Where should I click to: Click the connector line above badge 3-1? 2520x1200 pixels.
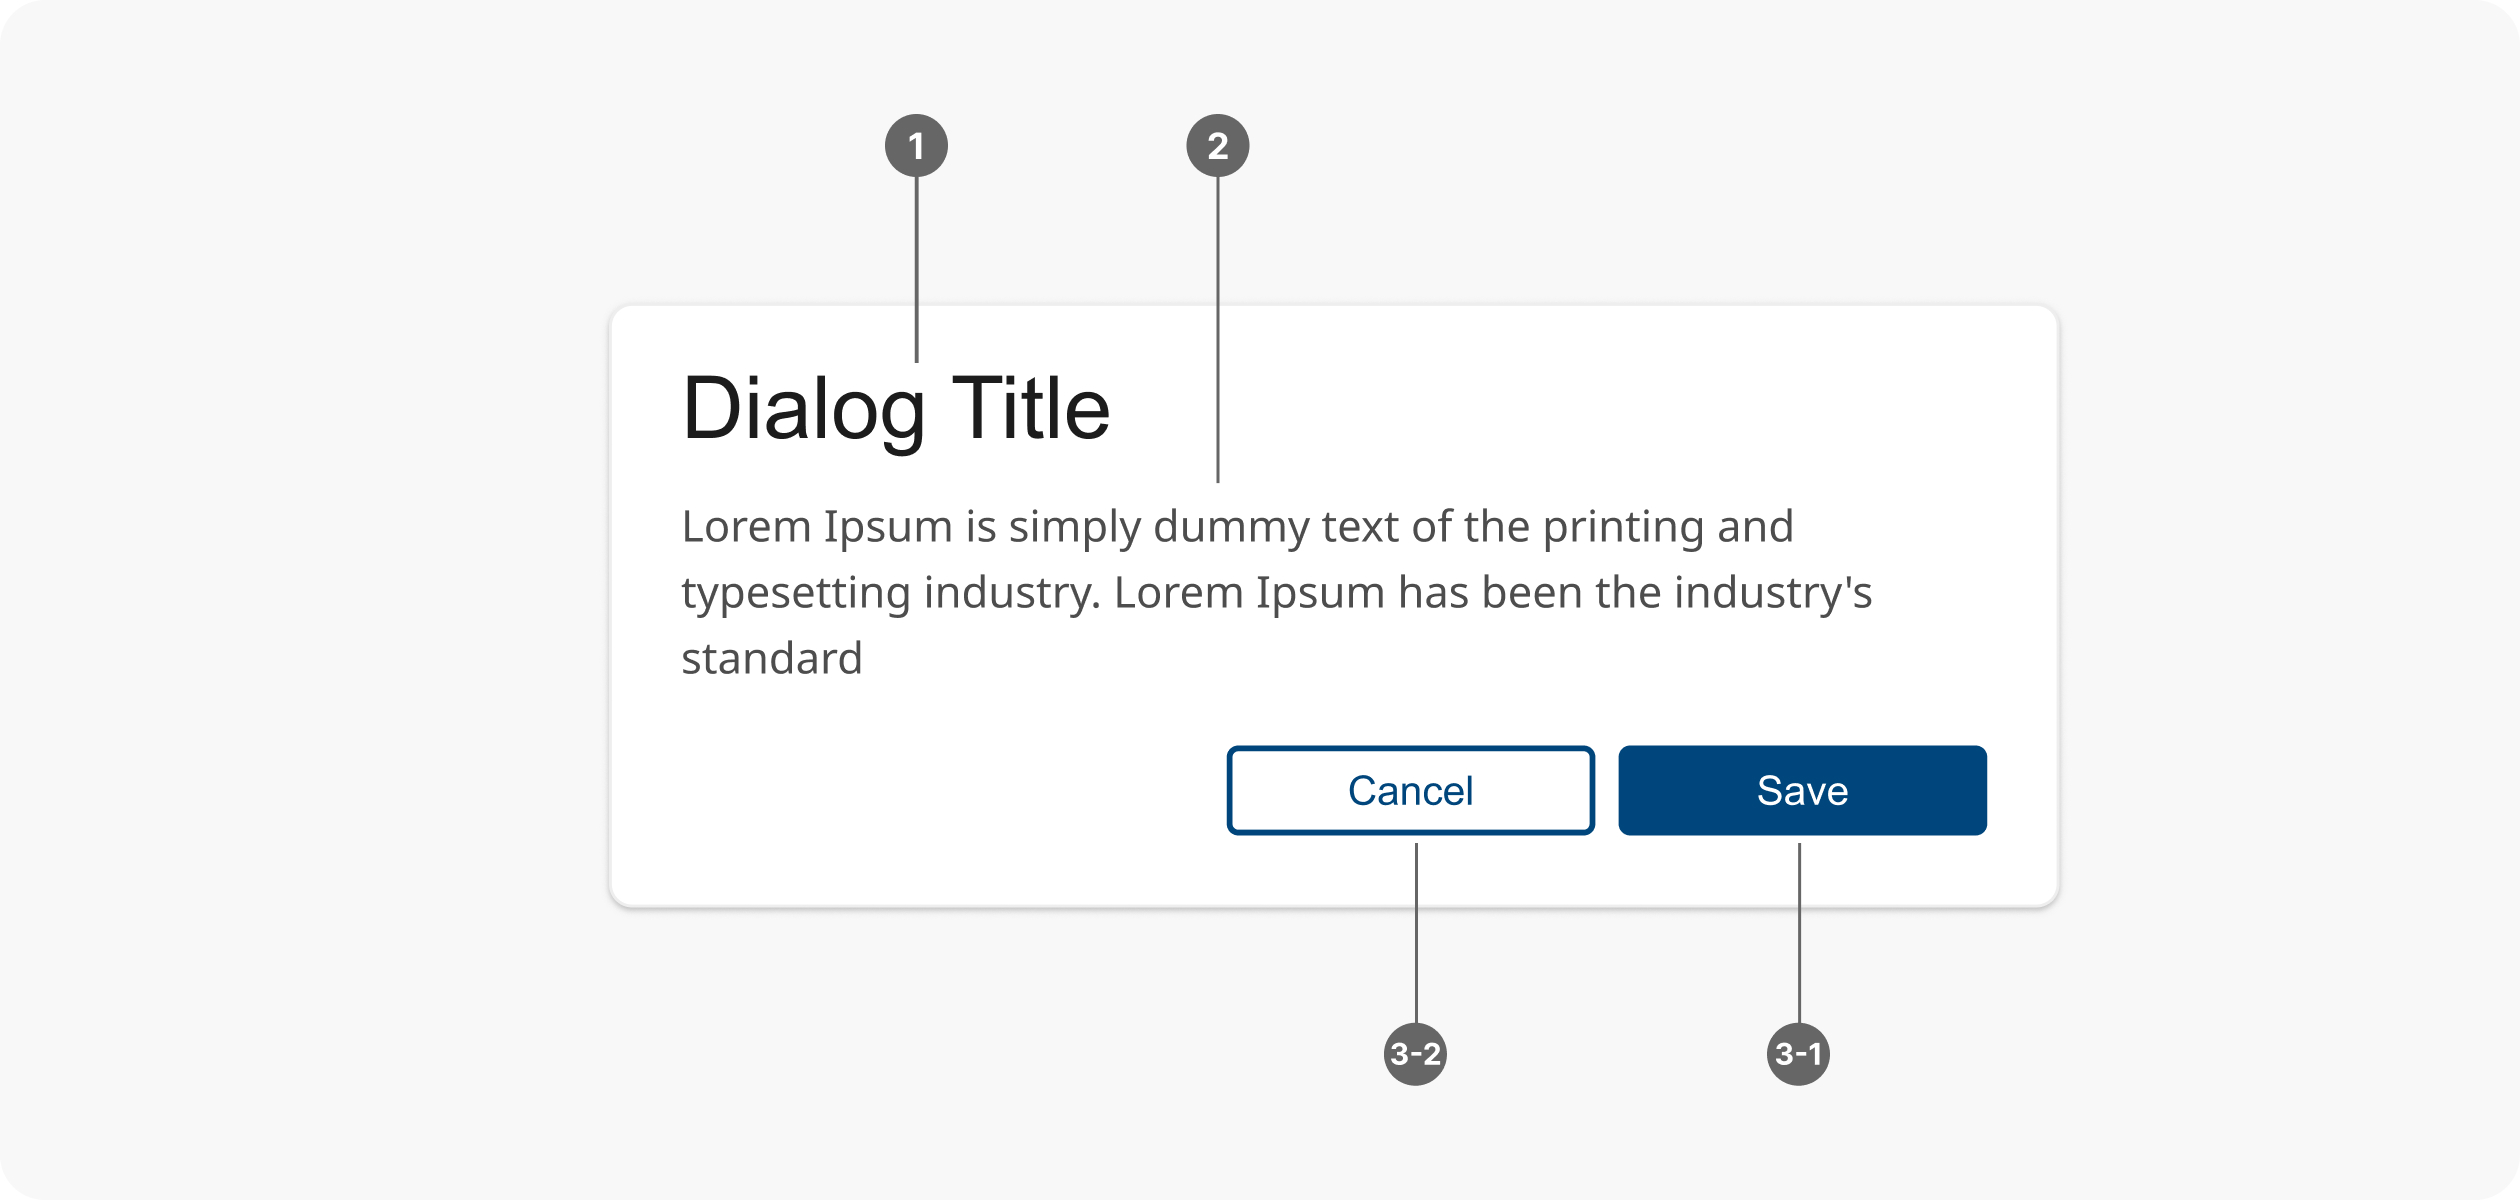pos(1799,932)
